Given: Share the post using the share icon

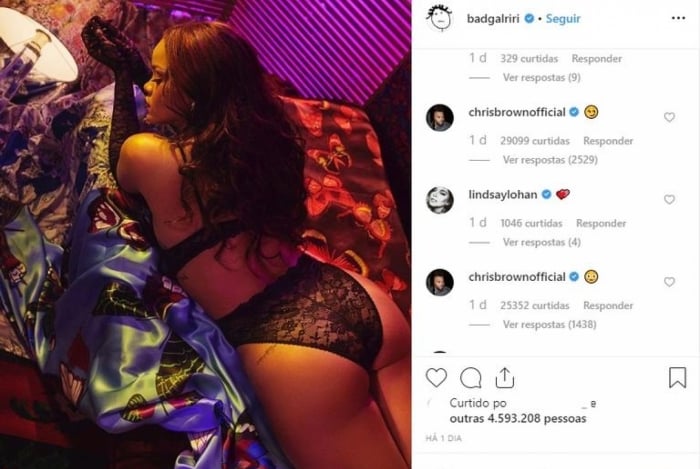Looking at the screenshot, I should tap(504, 378).
